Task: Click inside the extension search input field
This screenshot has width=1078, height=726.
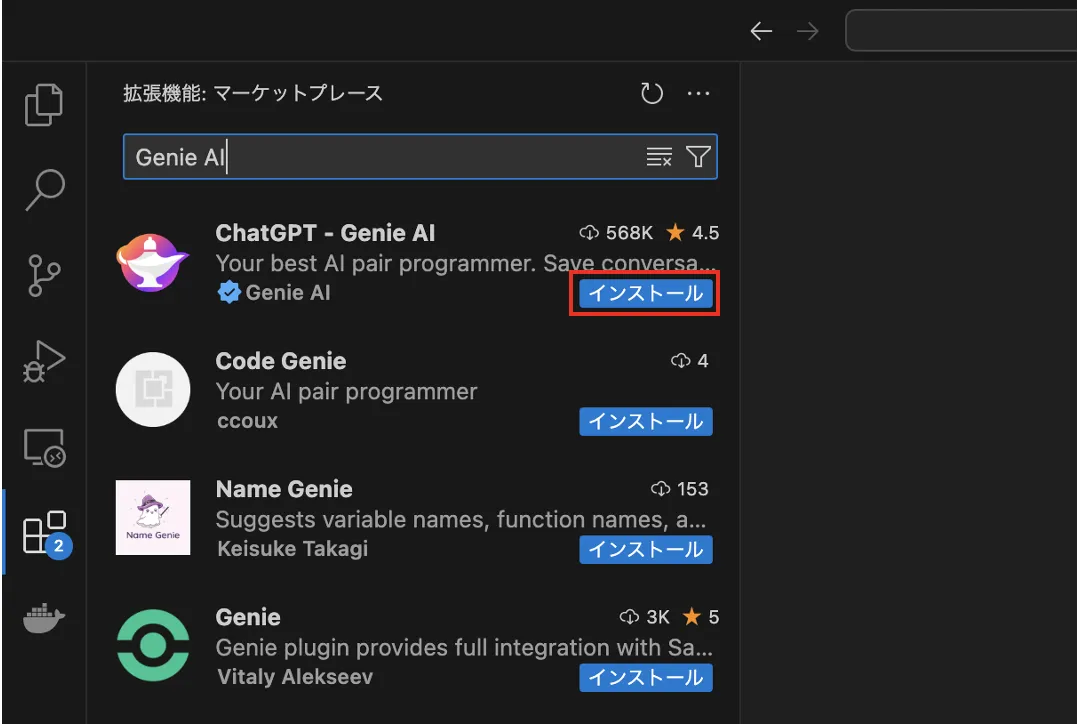Action: (x=400, y=156)
